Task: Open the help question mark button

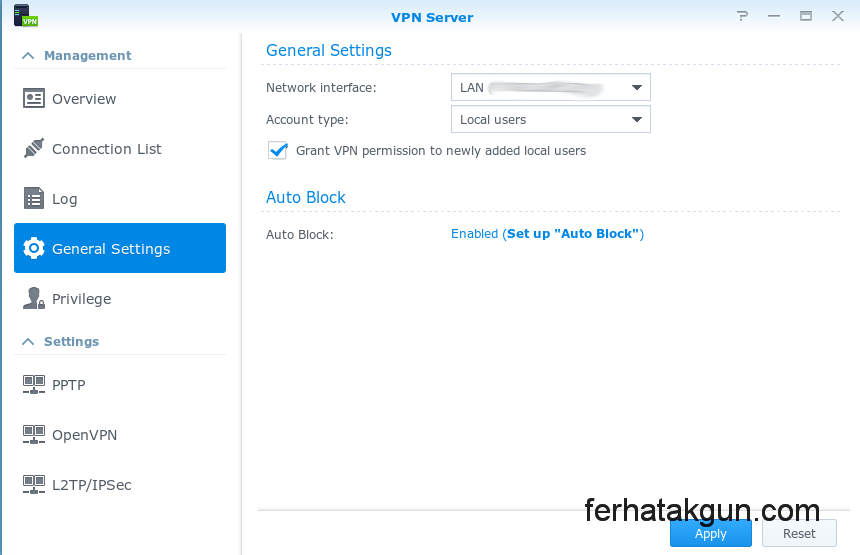Action: tap(742, 16)
